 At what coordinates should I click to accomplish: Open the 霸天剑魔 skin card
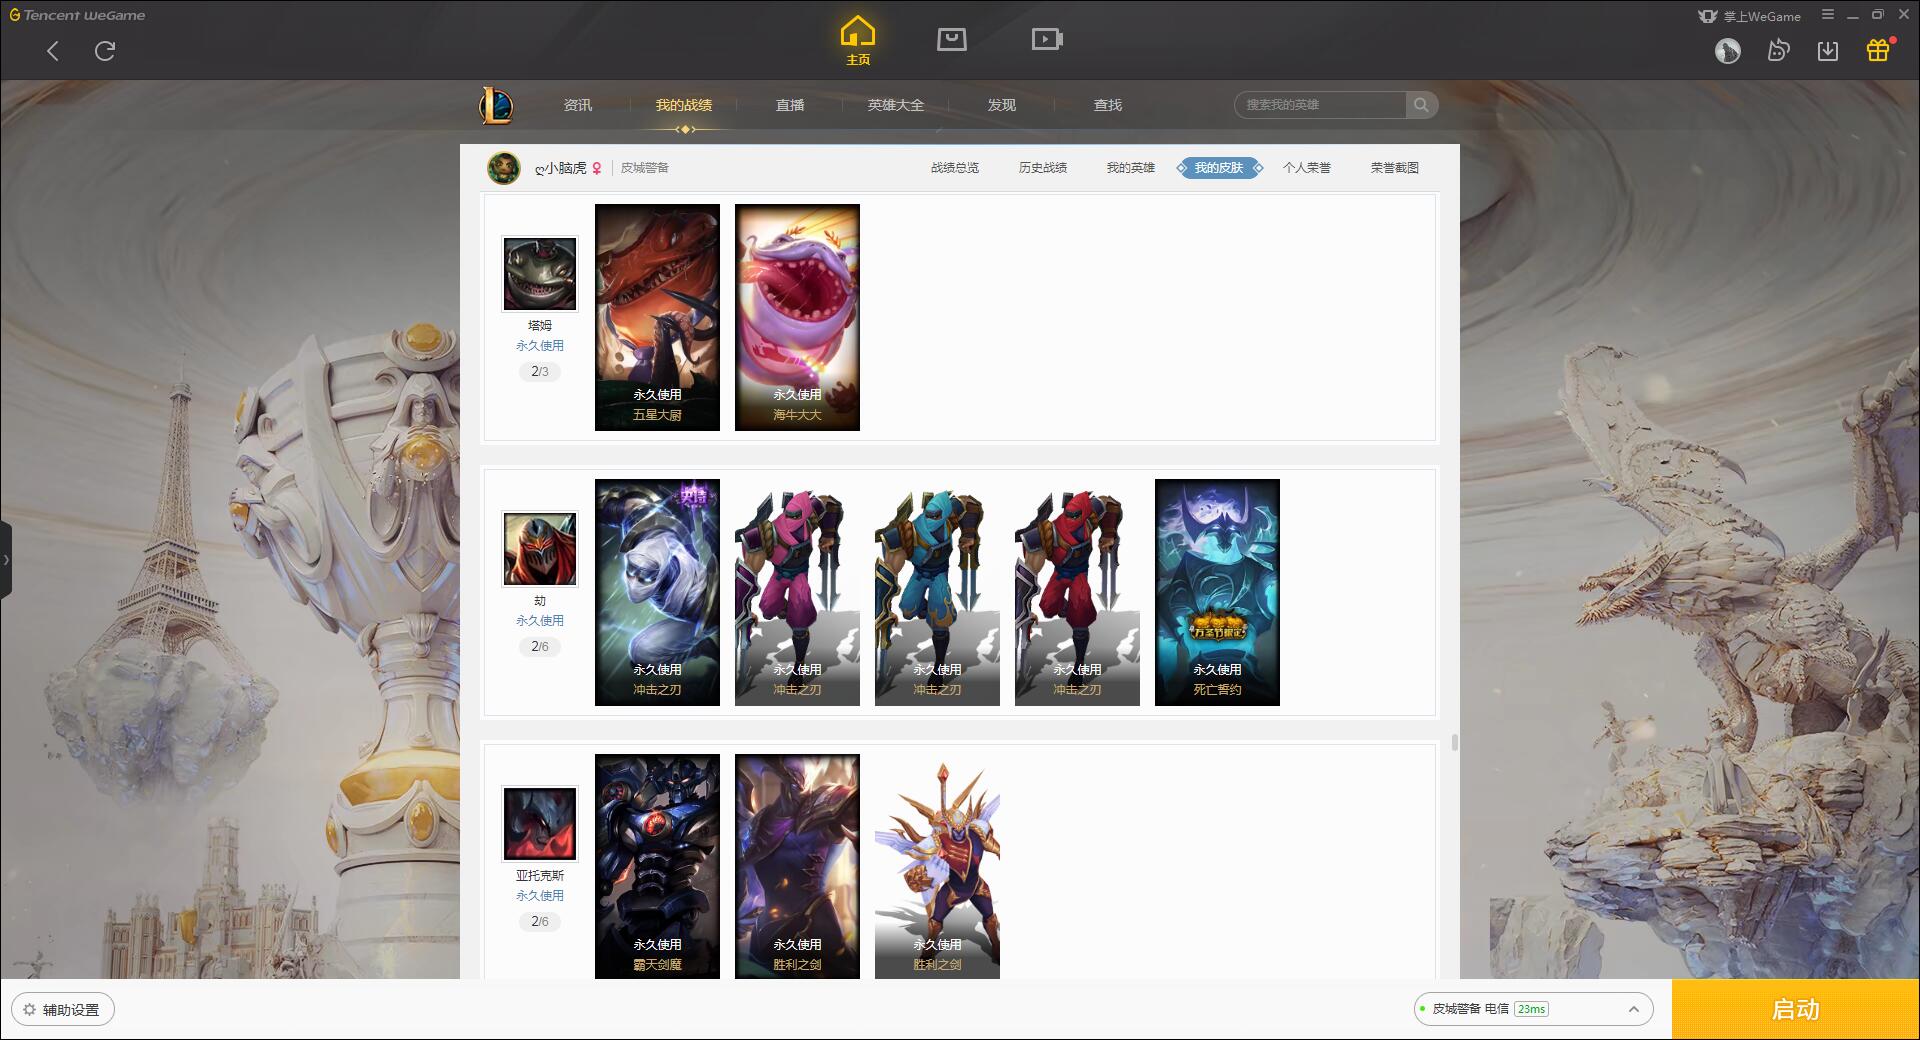pyautogui.click(x=657, y=866)
